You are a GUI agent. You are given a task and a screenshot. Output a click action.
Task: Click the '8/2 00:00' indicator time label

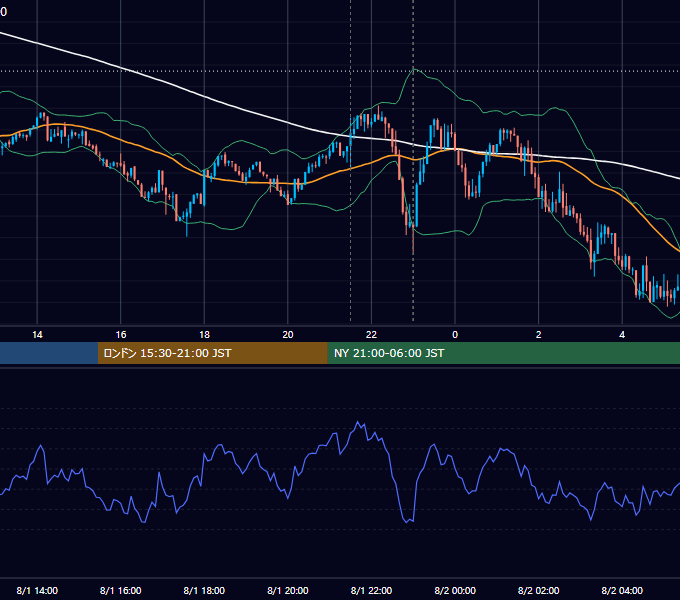point(455,590)
